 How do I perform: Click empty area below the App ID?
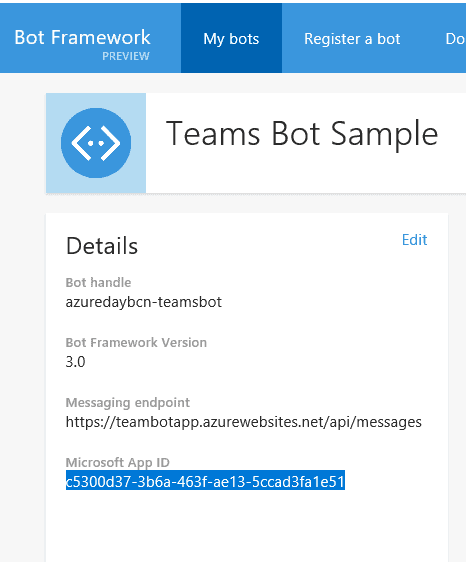[247, 527]
